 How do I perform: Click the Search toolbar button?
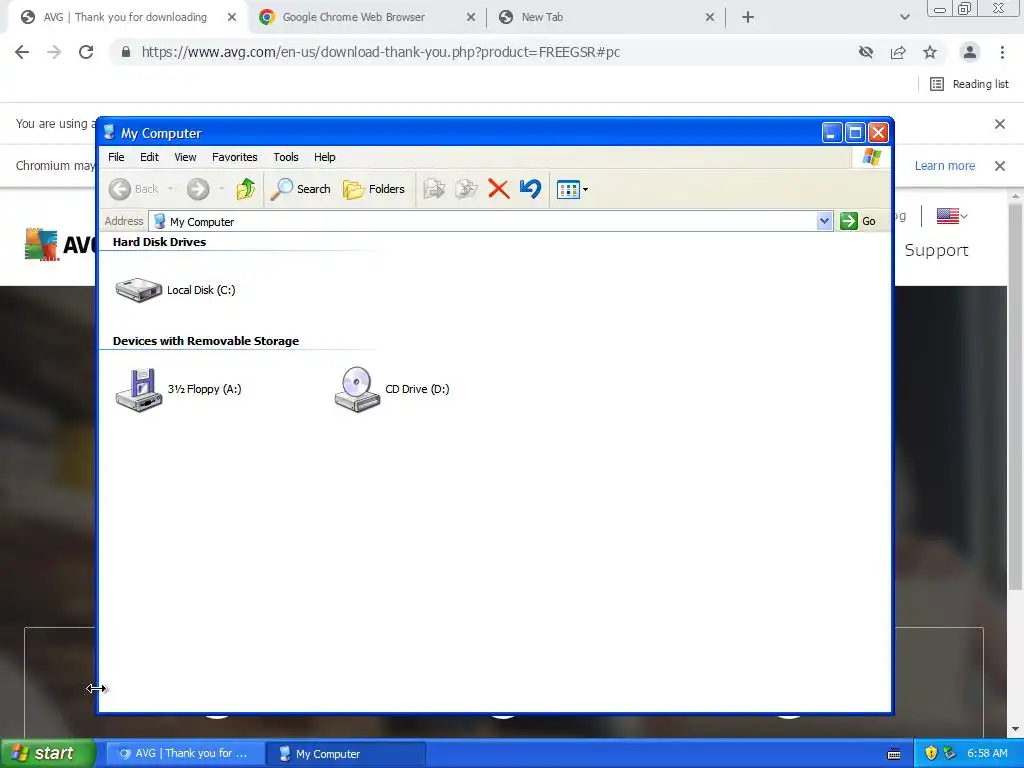click(301, 189)
